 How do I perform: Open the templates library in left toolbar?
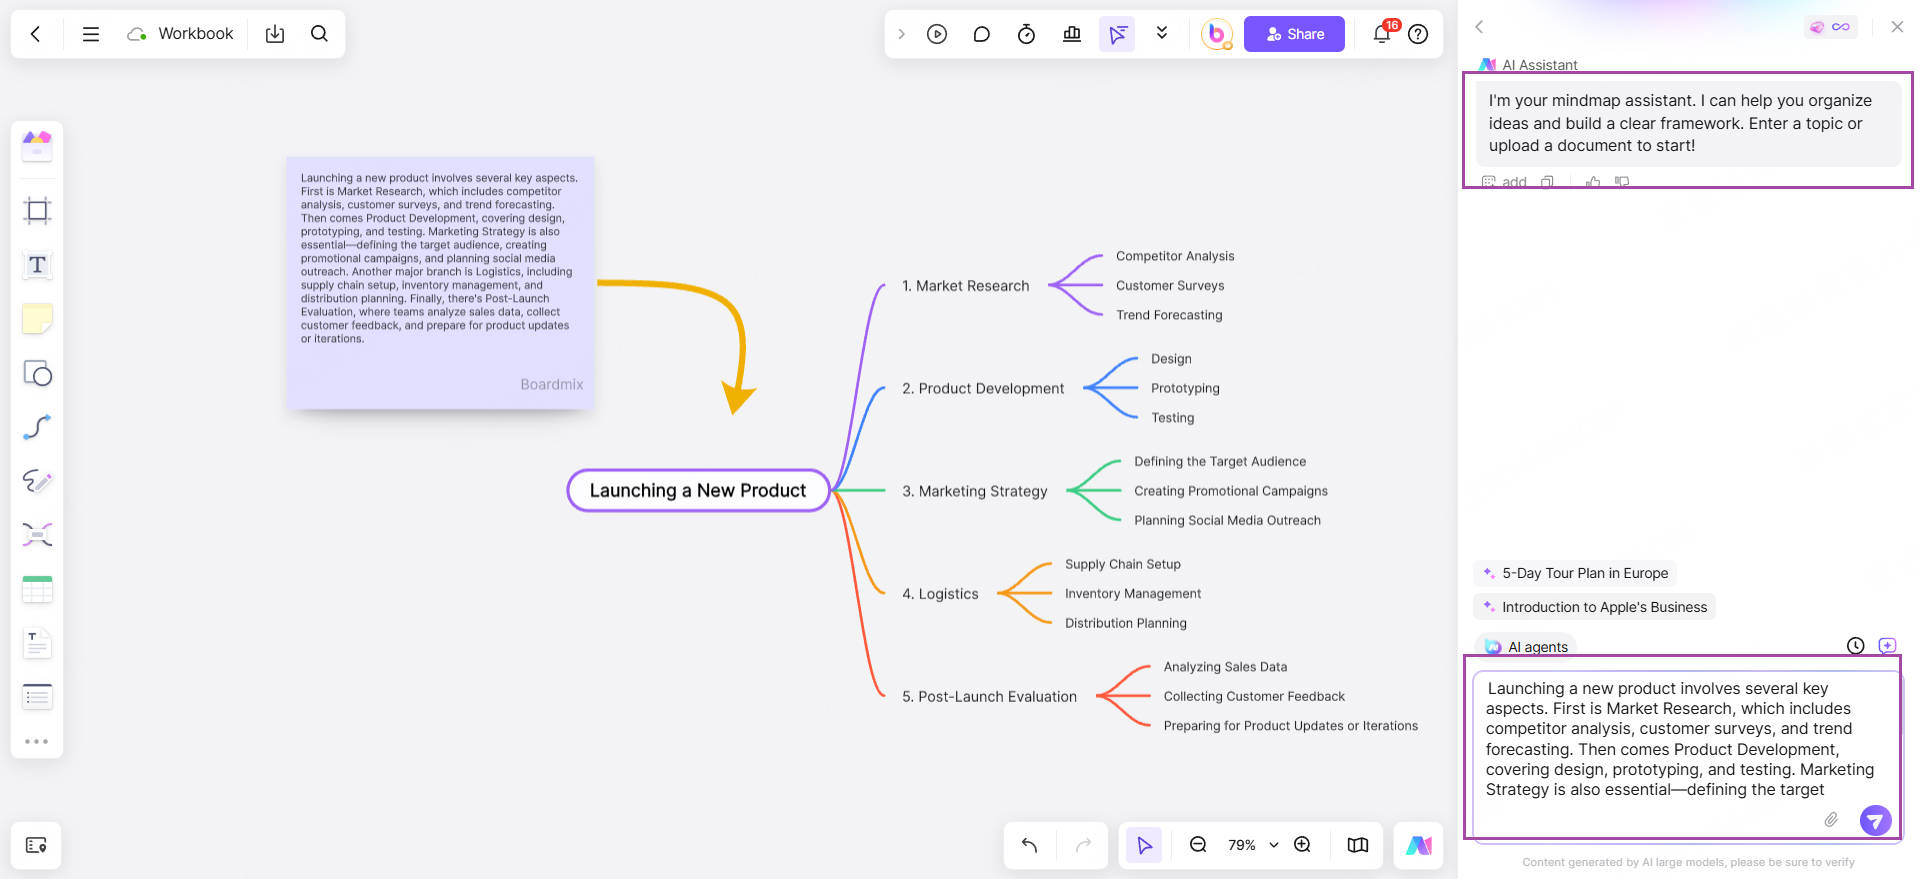37,146
